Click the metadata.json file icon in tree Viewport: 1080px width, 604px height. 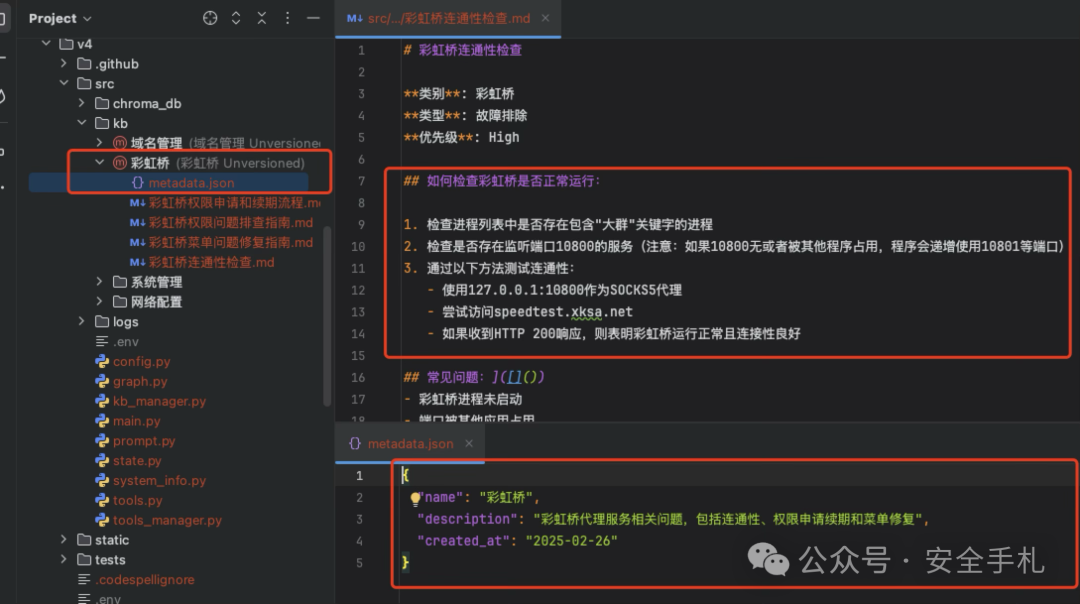(138, 182)
